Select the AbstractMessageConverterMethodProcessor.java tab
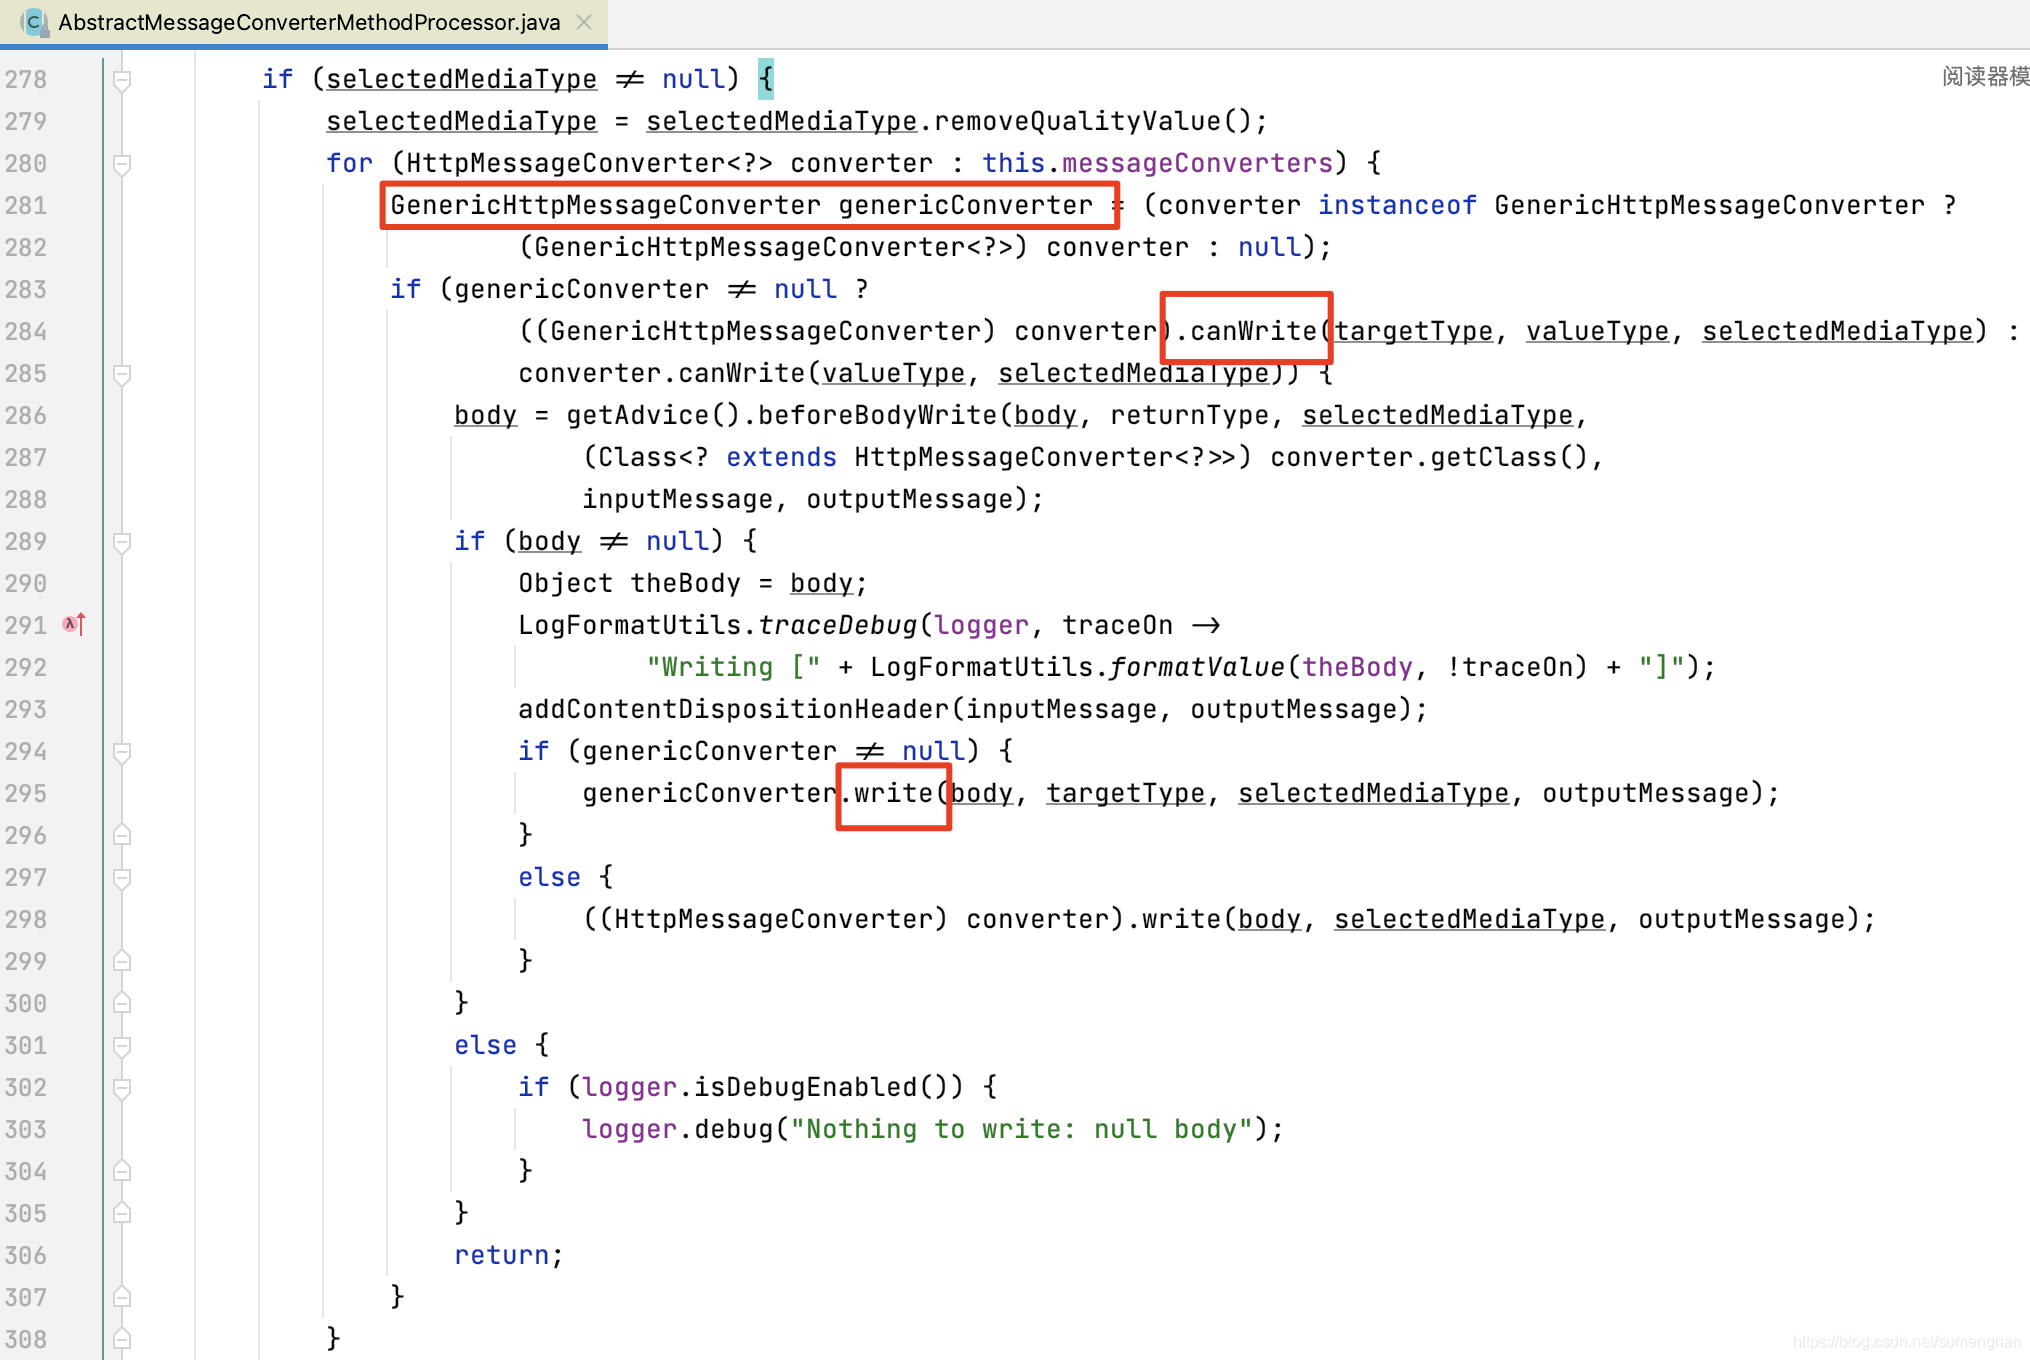Viewport: 2030px width, 1360px height. pyautogui.click(x=304, y=22)
